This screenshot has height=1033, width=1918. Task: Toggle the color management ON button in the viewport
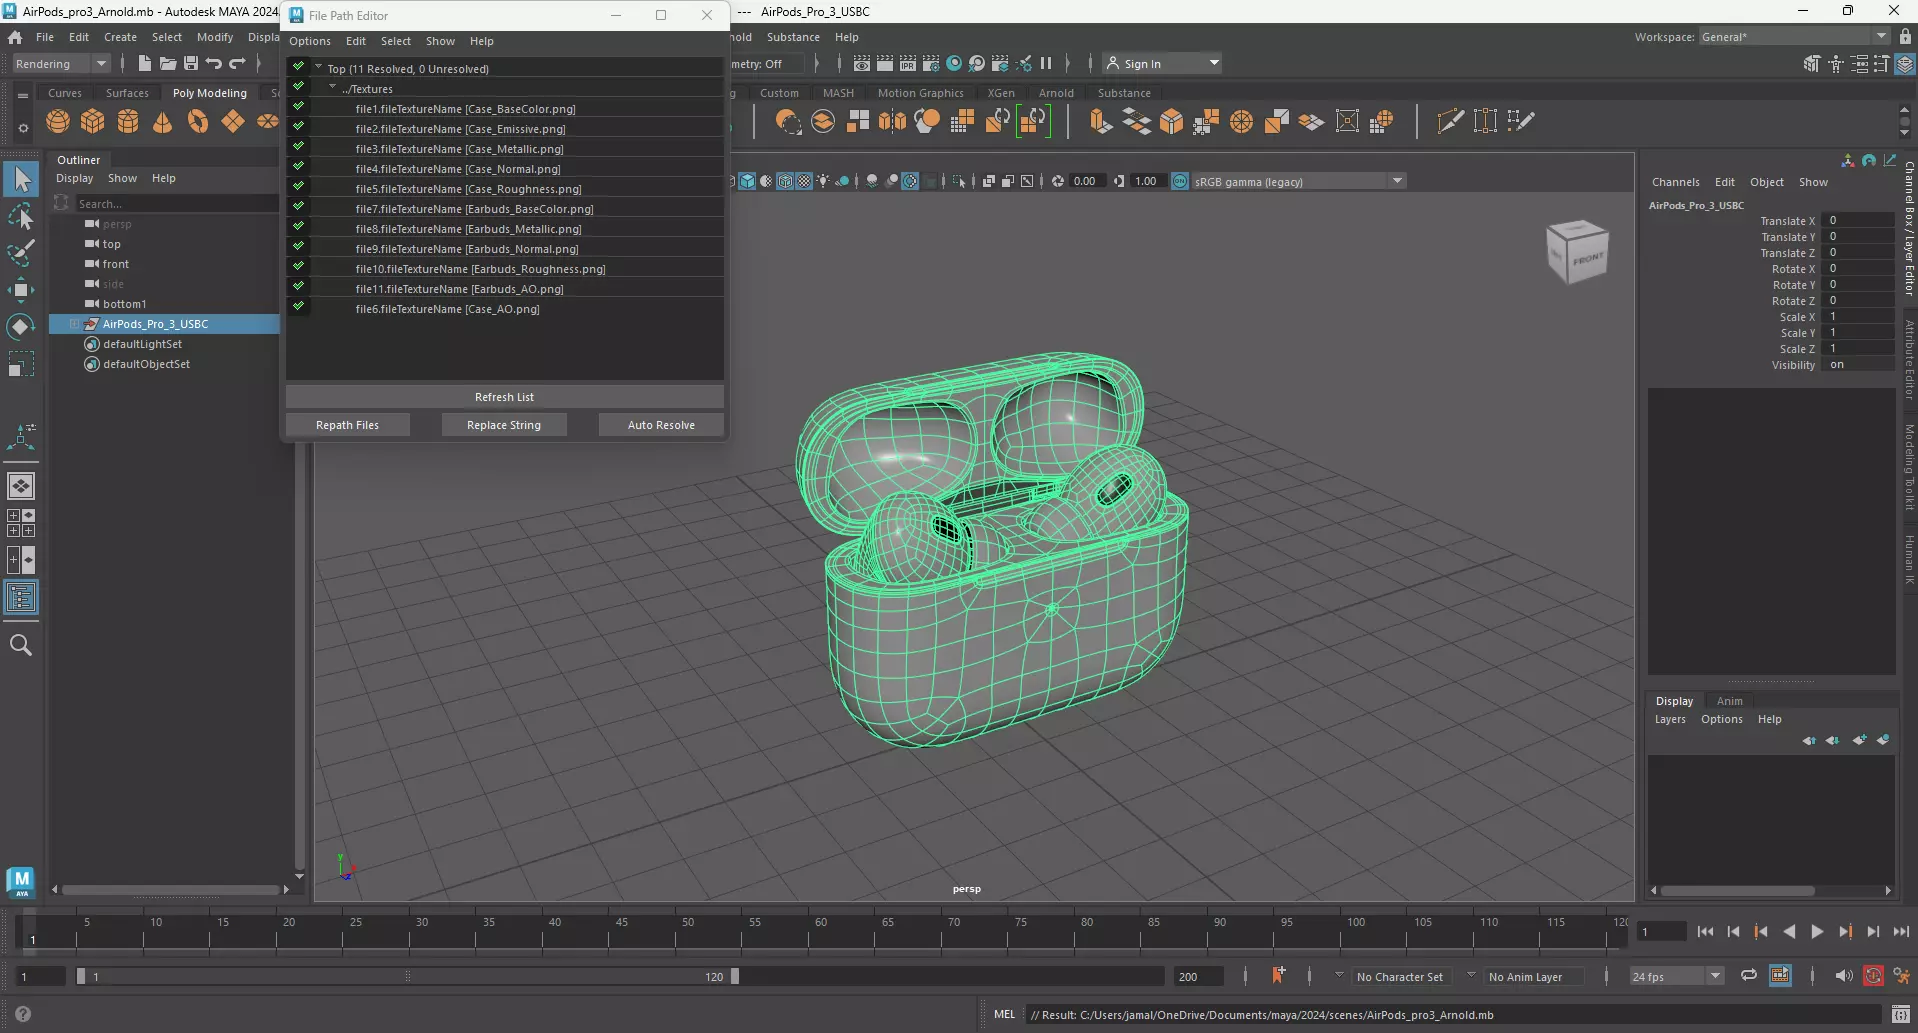(1180, 181)
